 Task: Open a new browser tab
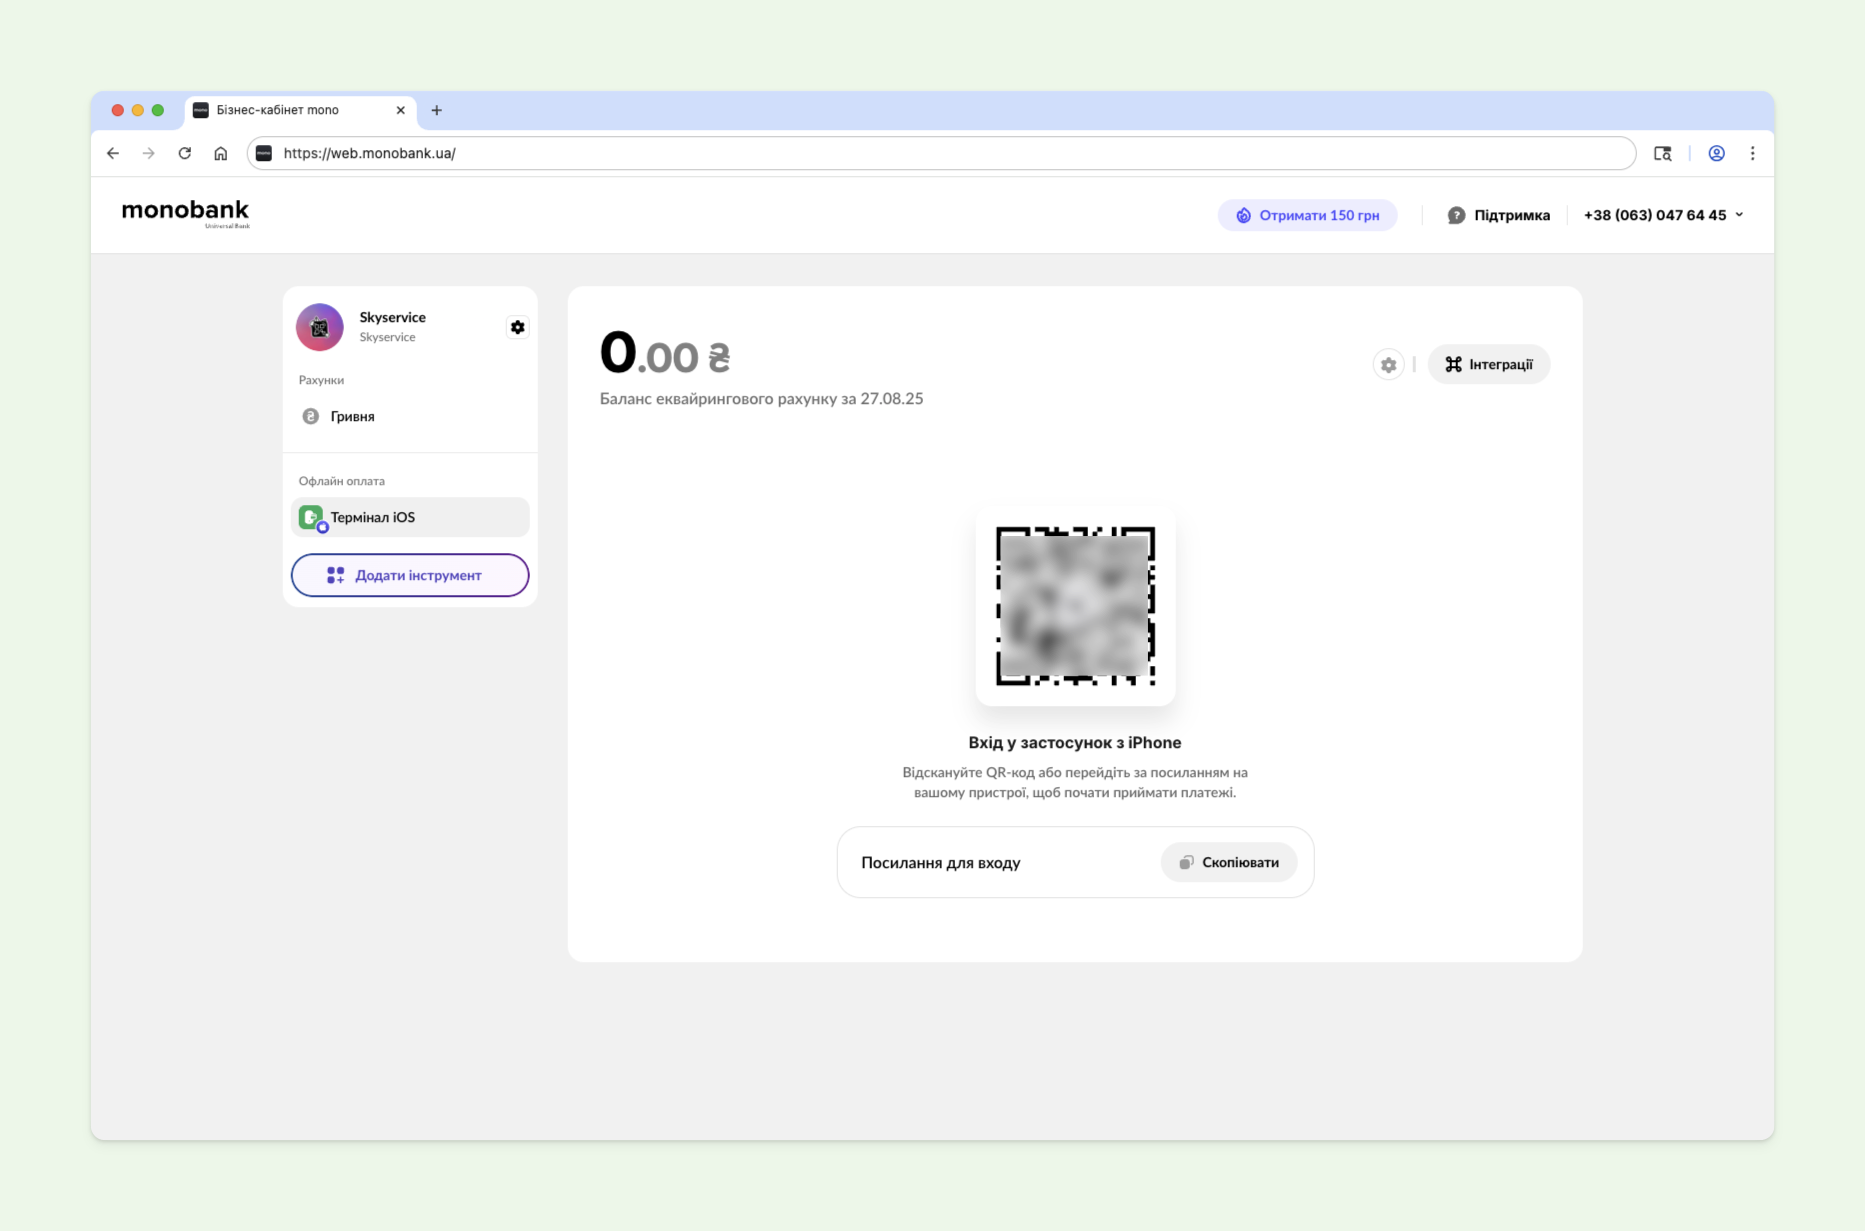(x=436, y=110)
